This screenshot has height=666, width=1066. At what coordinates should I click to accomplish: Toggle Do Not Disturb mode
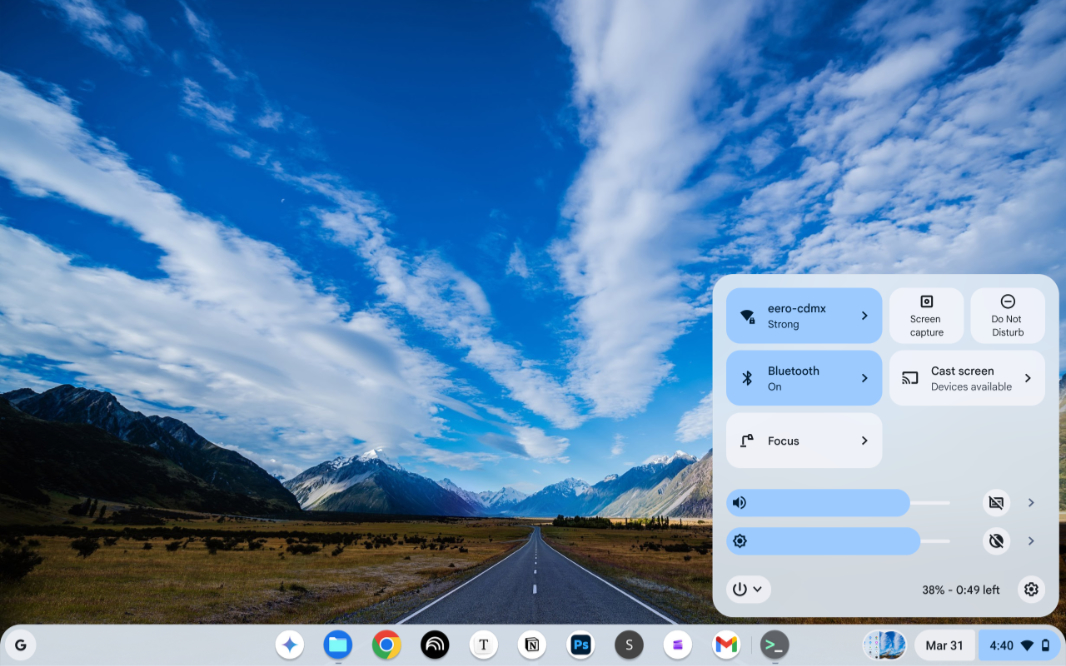(1007, 316)
